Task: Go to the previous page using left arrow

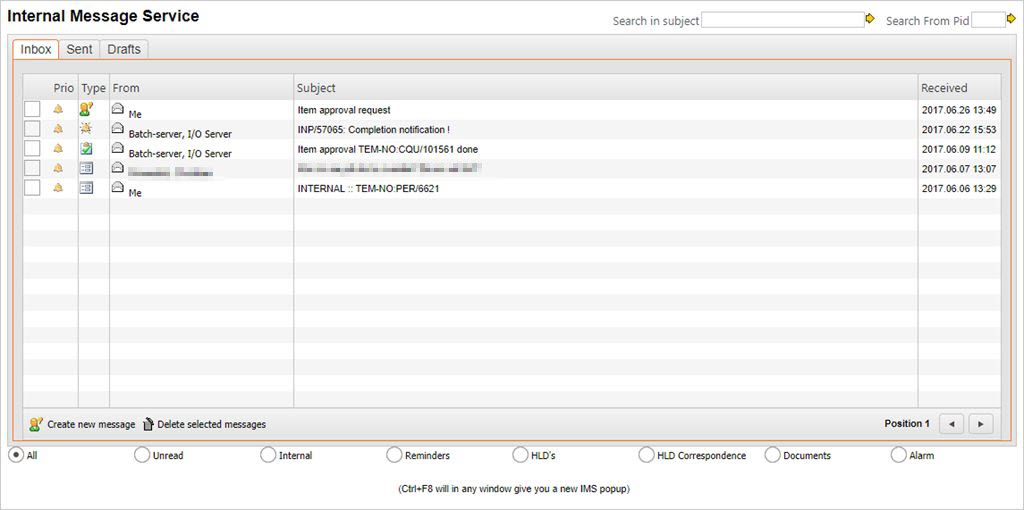Action: click(952, 424)
